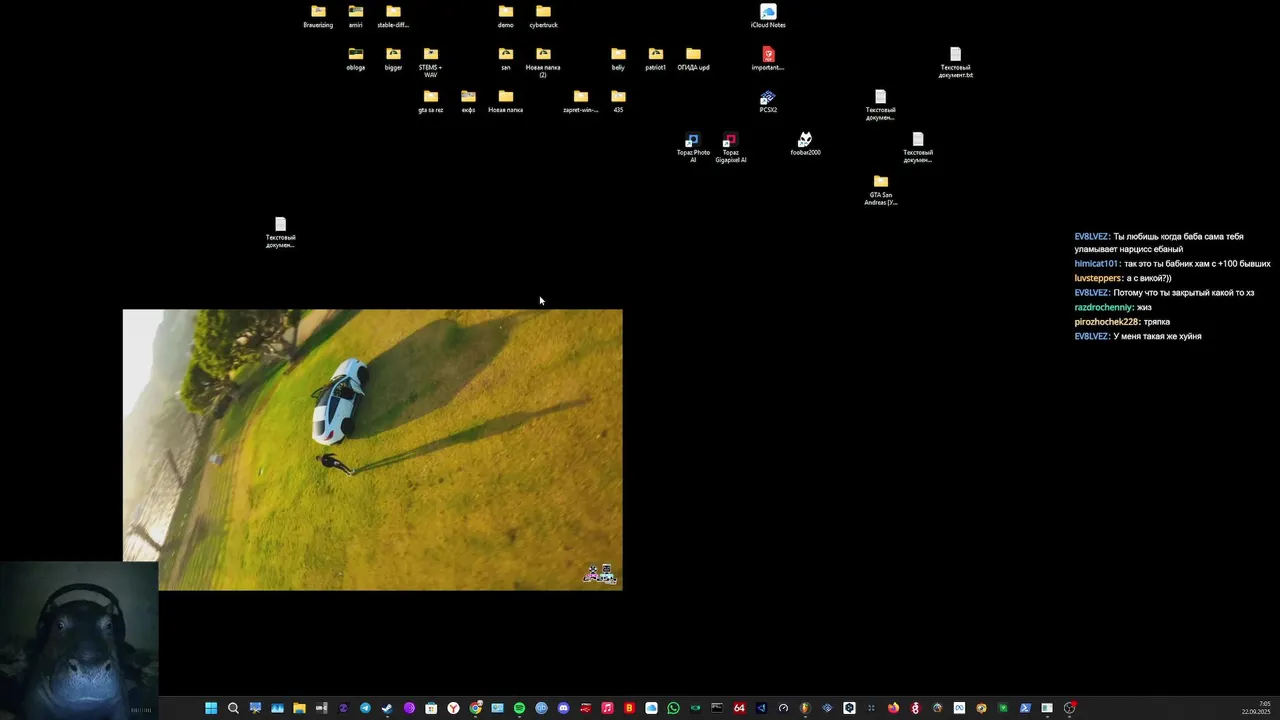Open File Explorer from taskbar
1280x720 pixels.
tap(299, 708)
